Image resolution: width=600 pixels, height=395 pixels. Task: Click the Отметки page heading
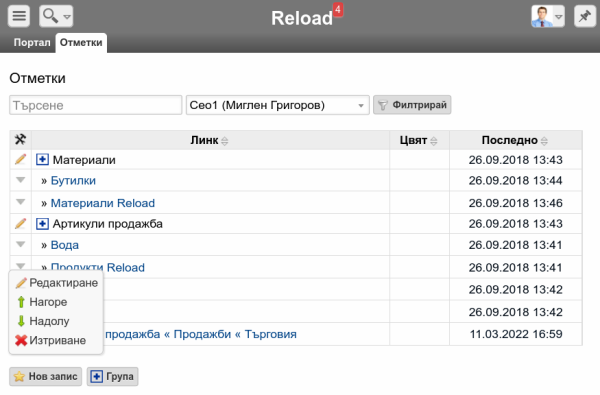pyautogui.click(x=38, y=78)
